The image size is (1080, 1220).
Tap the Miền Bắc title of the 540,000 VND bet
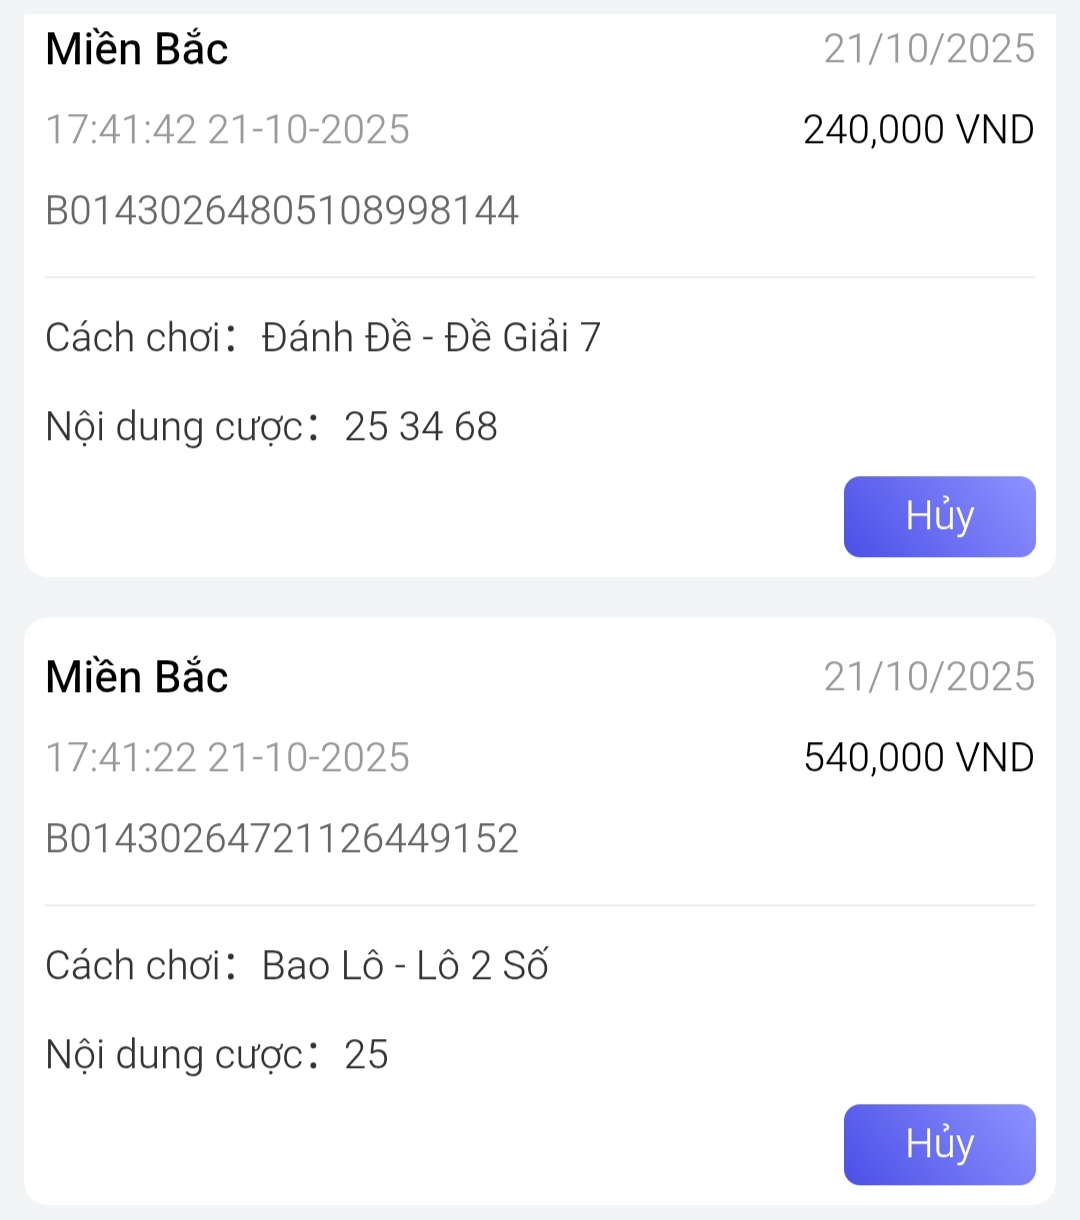pos(137,677)
